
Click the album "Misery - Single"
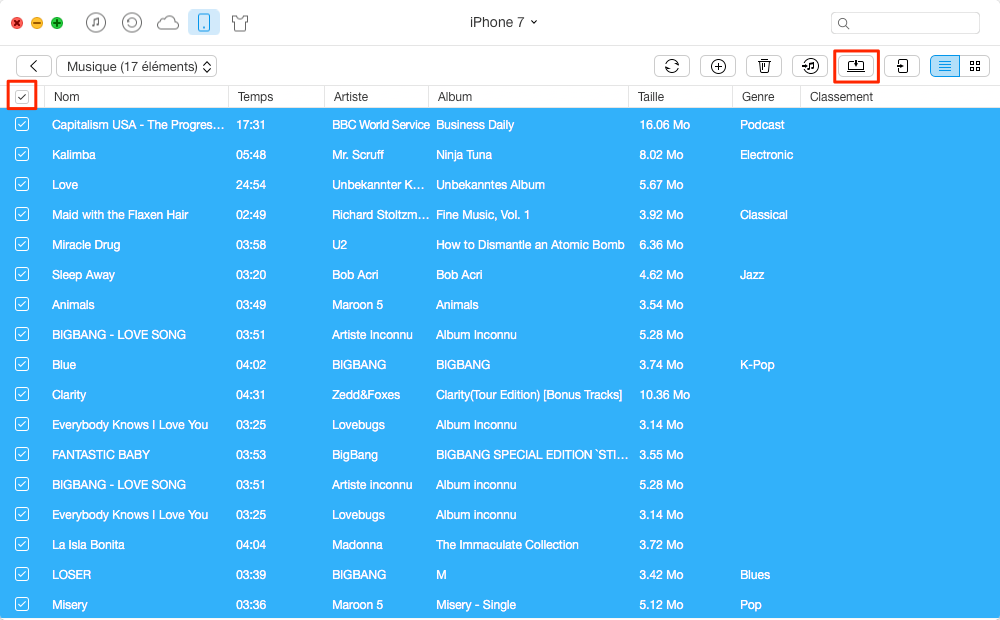coord(476,605)
